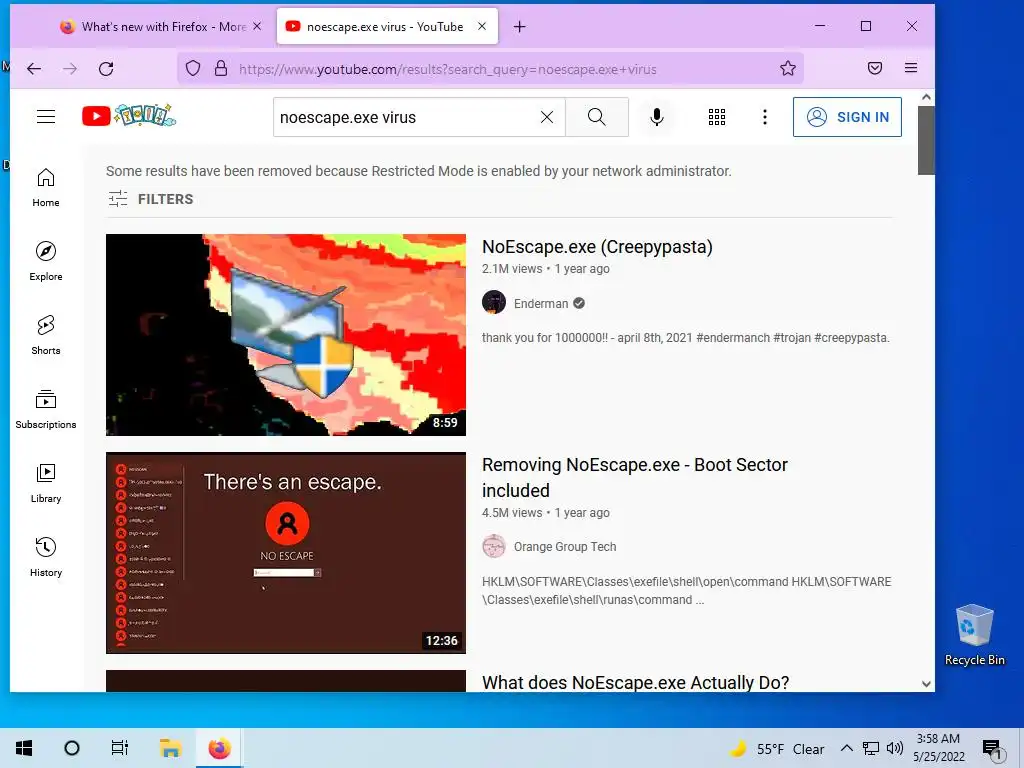Open network status tray icon
This screenshot has width=1024, height=768.
tap(871, 748)
